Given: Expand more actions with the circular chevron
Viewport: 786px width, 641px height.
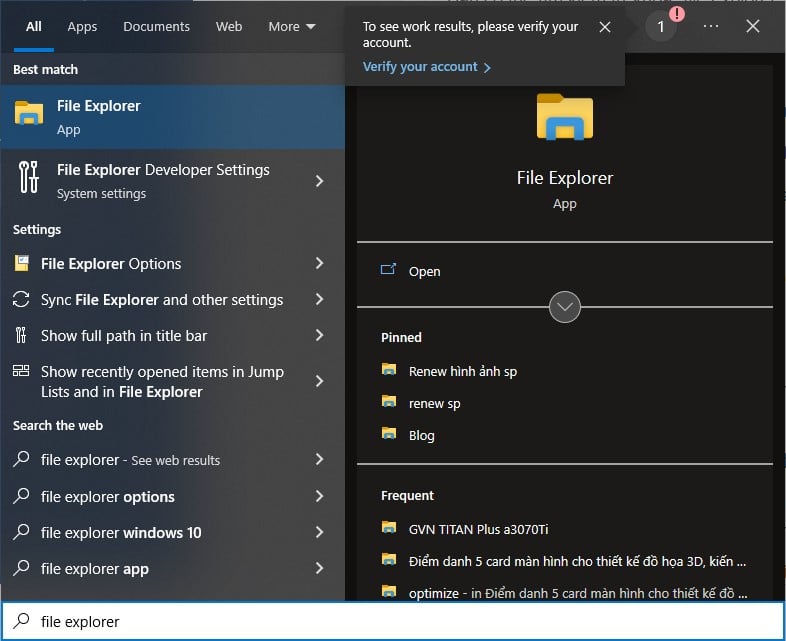Looking at the screenshot, I should (565, 307).
